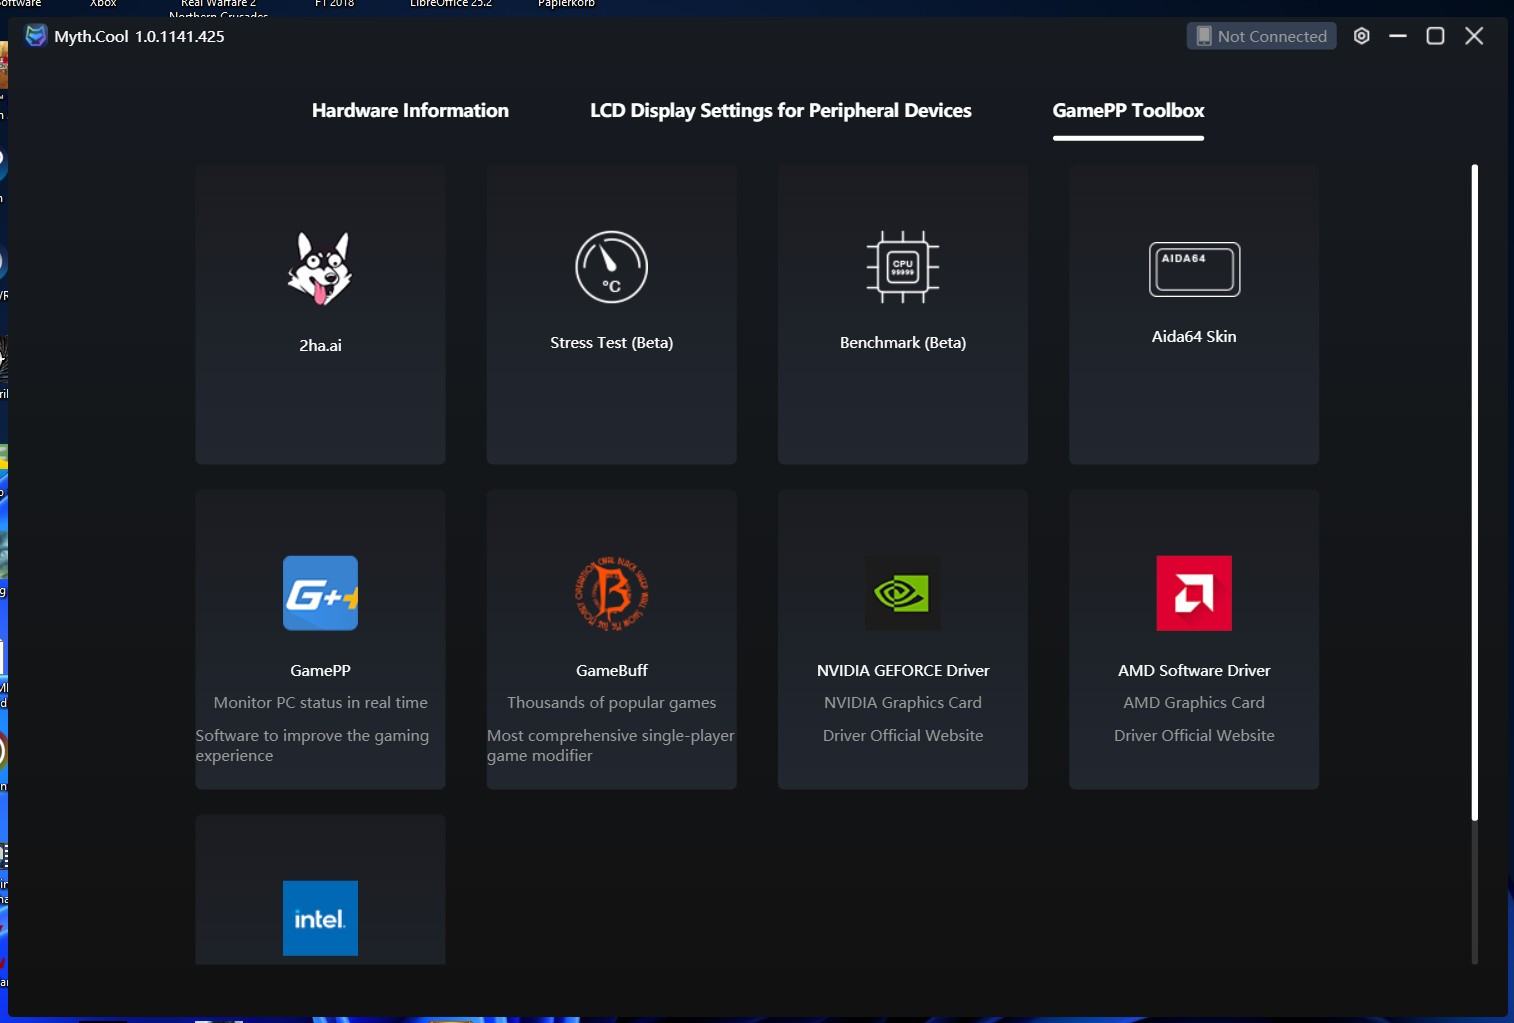Click 'Driver Official Website' under AMD card
This screenshot has height=1023, width=1514.
click(x=1194, y=735)
